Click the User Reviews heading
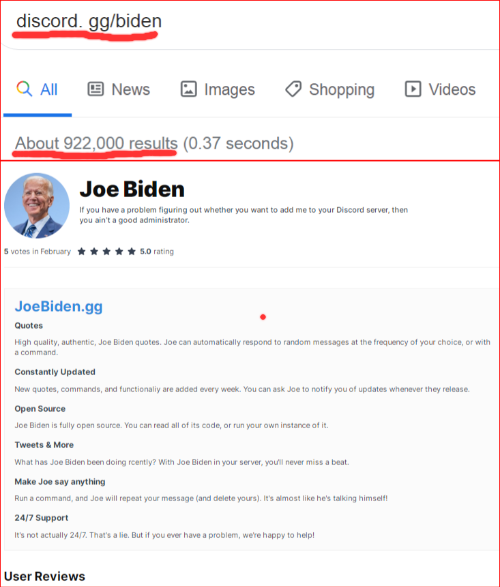This screenshot has height=587, width=500. point(45,576)
